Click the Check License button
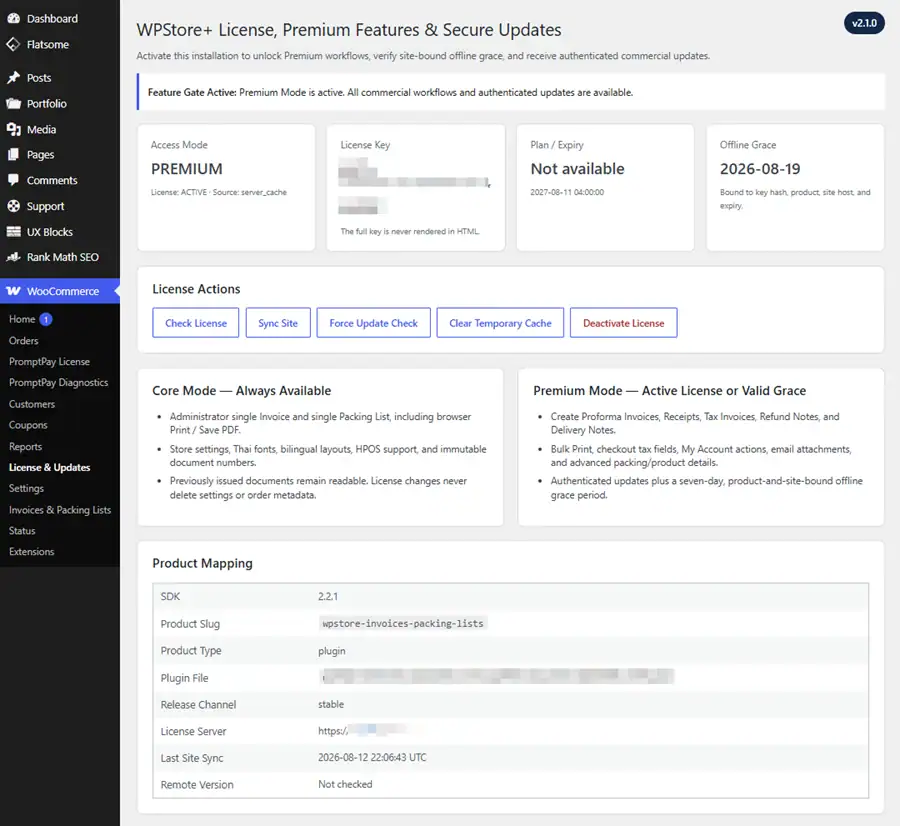Viewport: 900px width, 826px height. pyautogui.click(x=196, y=323)
